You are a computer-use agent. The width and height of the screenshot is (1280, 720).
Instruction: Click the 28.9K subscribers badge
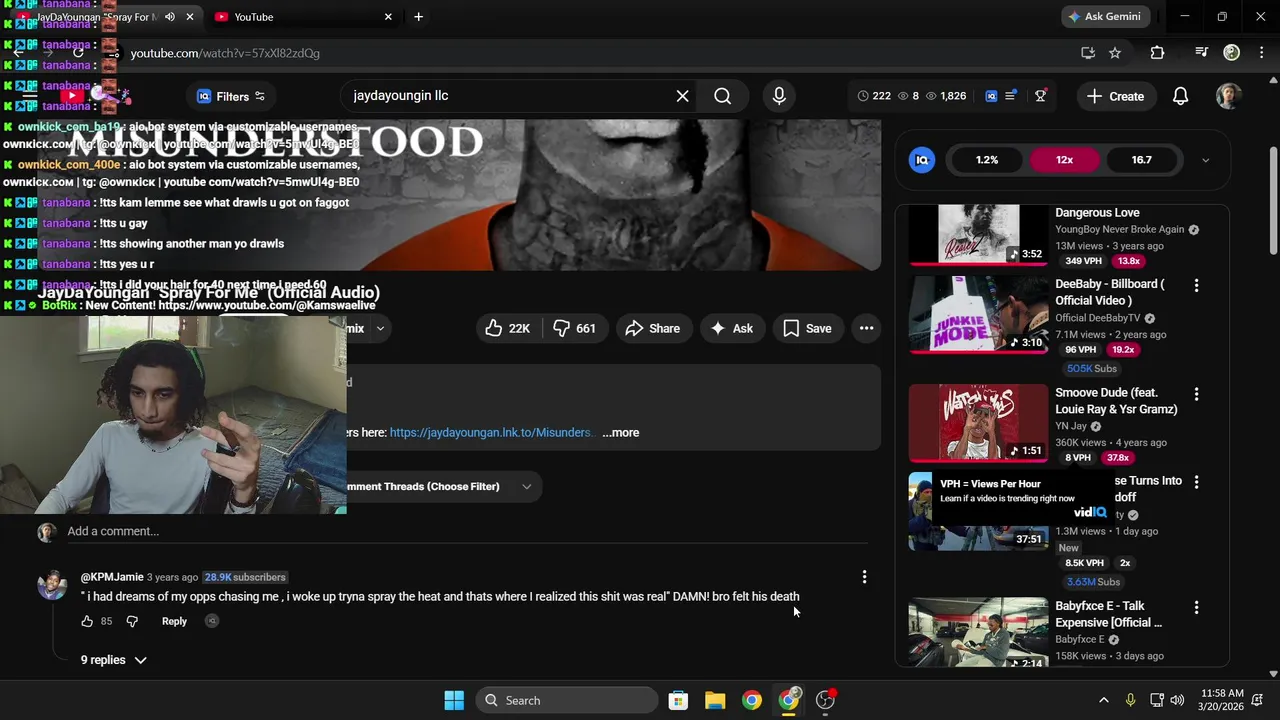(246, 577)
